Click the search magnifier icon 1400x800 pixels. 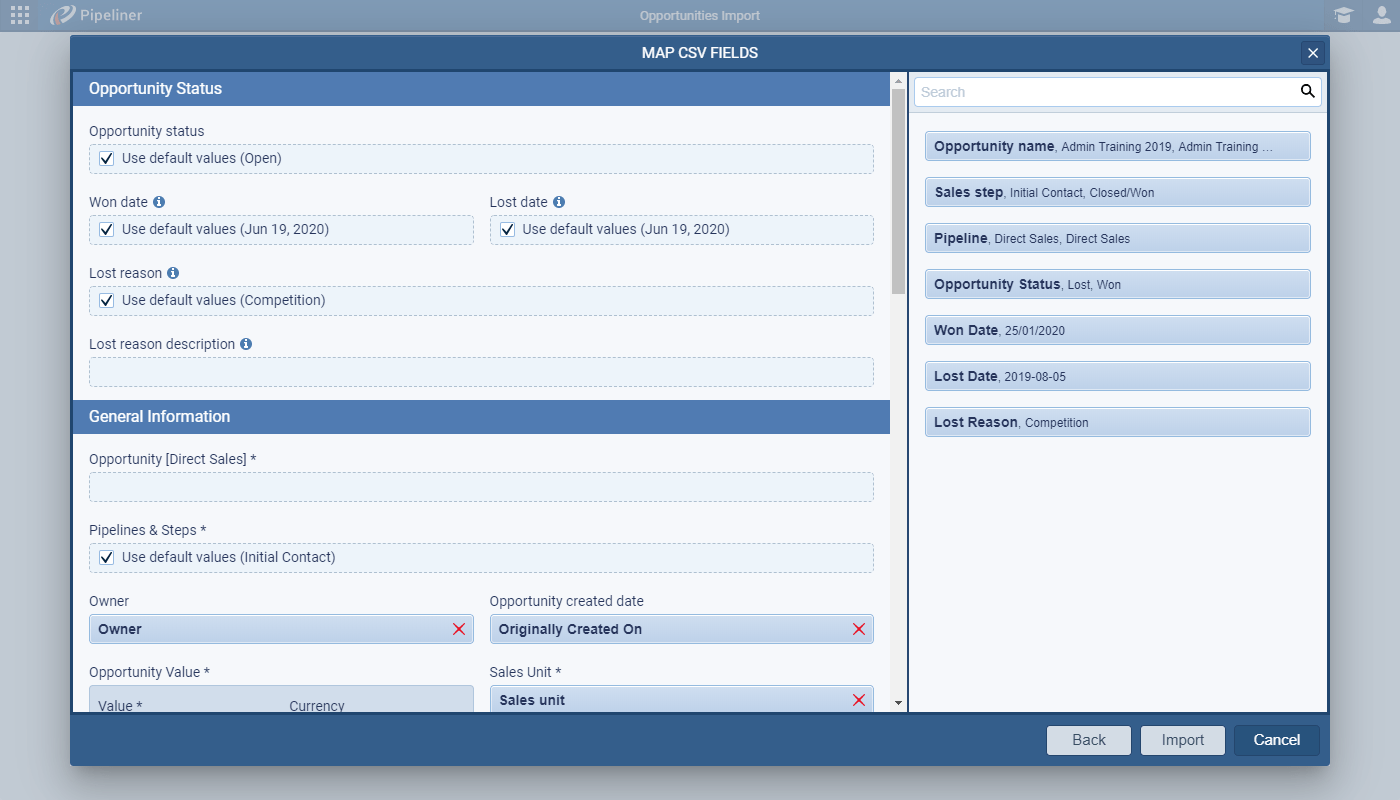tap(1307, 92)
